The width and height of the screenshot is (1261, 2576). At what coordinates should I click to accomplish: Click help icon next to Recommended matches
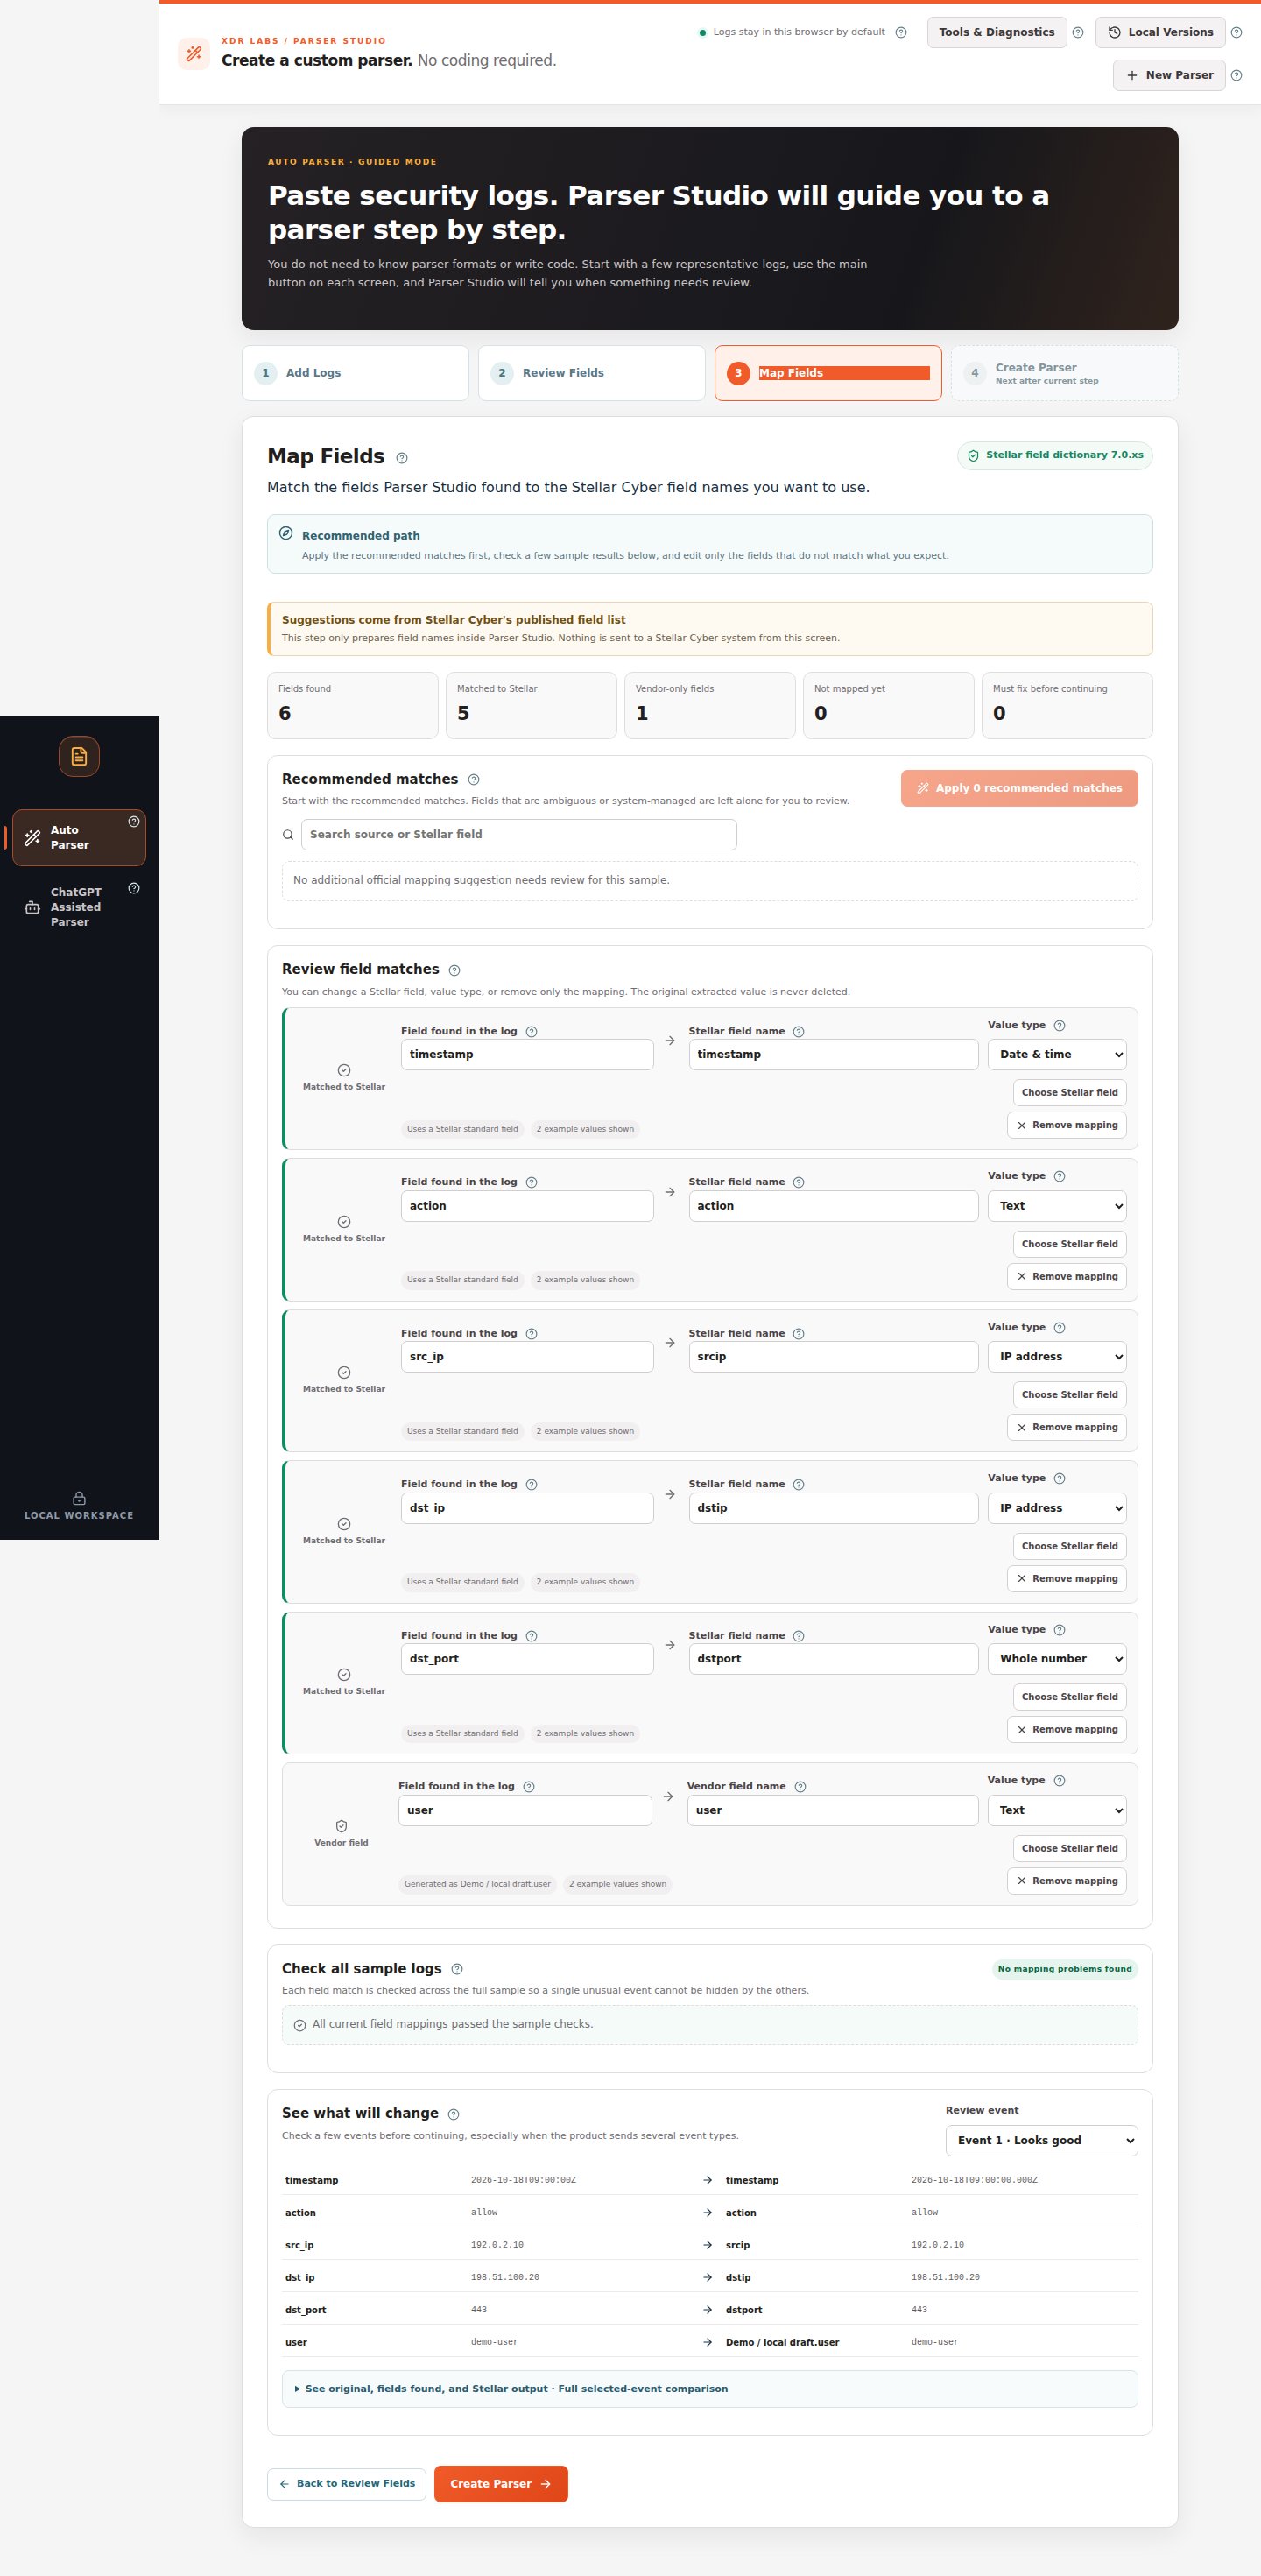[x=474, y=779]
